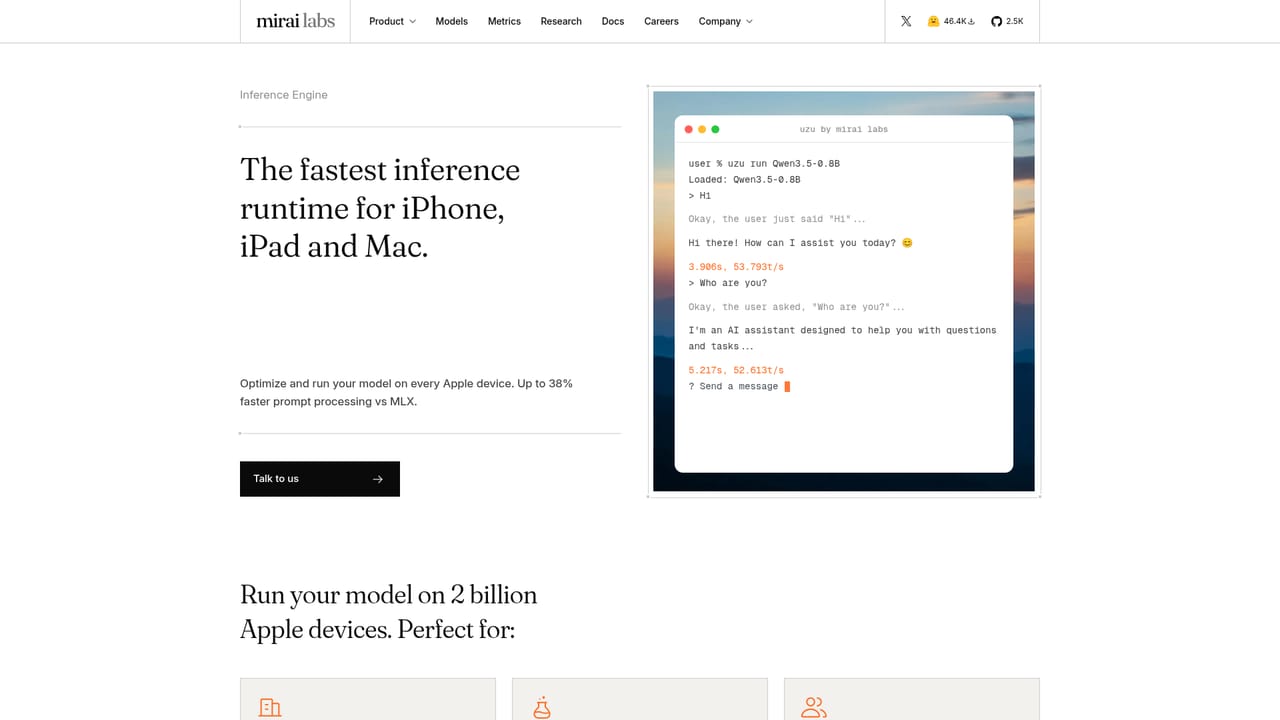Viewport: 1280px width, 720px height.
Task: Click the people icon on the third card
Action: pos(814,708)
